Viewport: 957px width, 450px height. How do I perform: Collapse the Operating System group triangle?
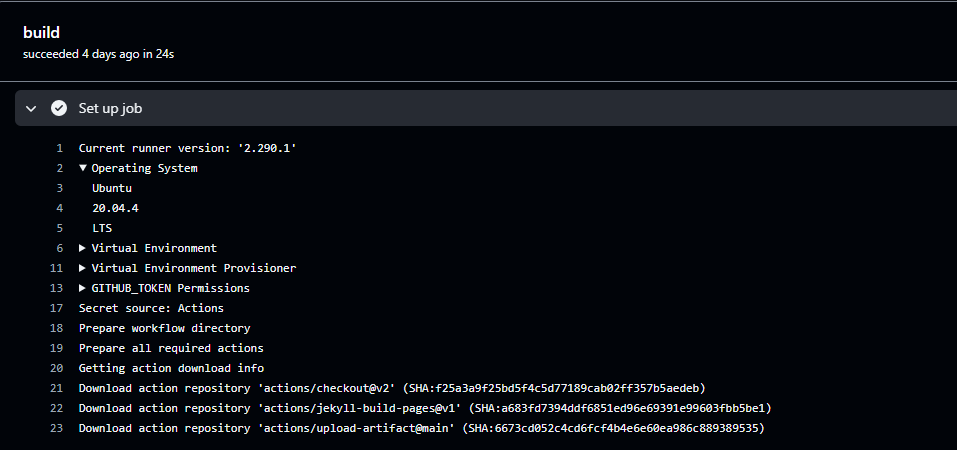pyautogui.click(x=83, y=168)
